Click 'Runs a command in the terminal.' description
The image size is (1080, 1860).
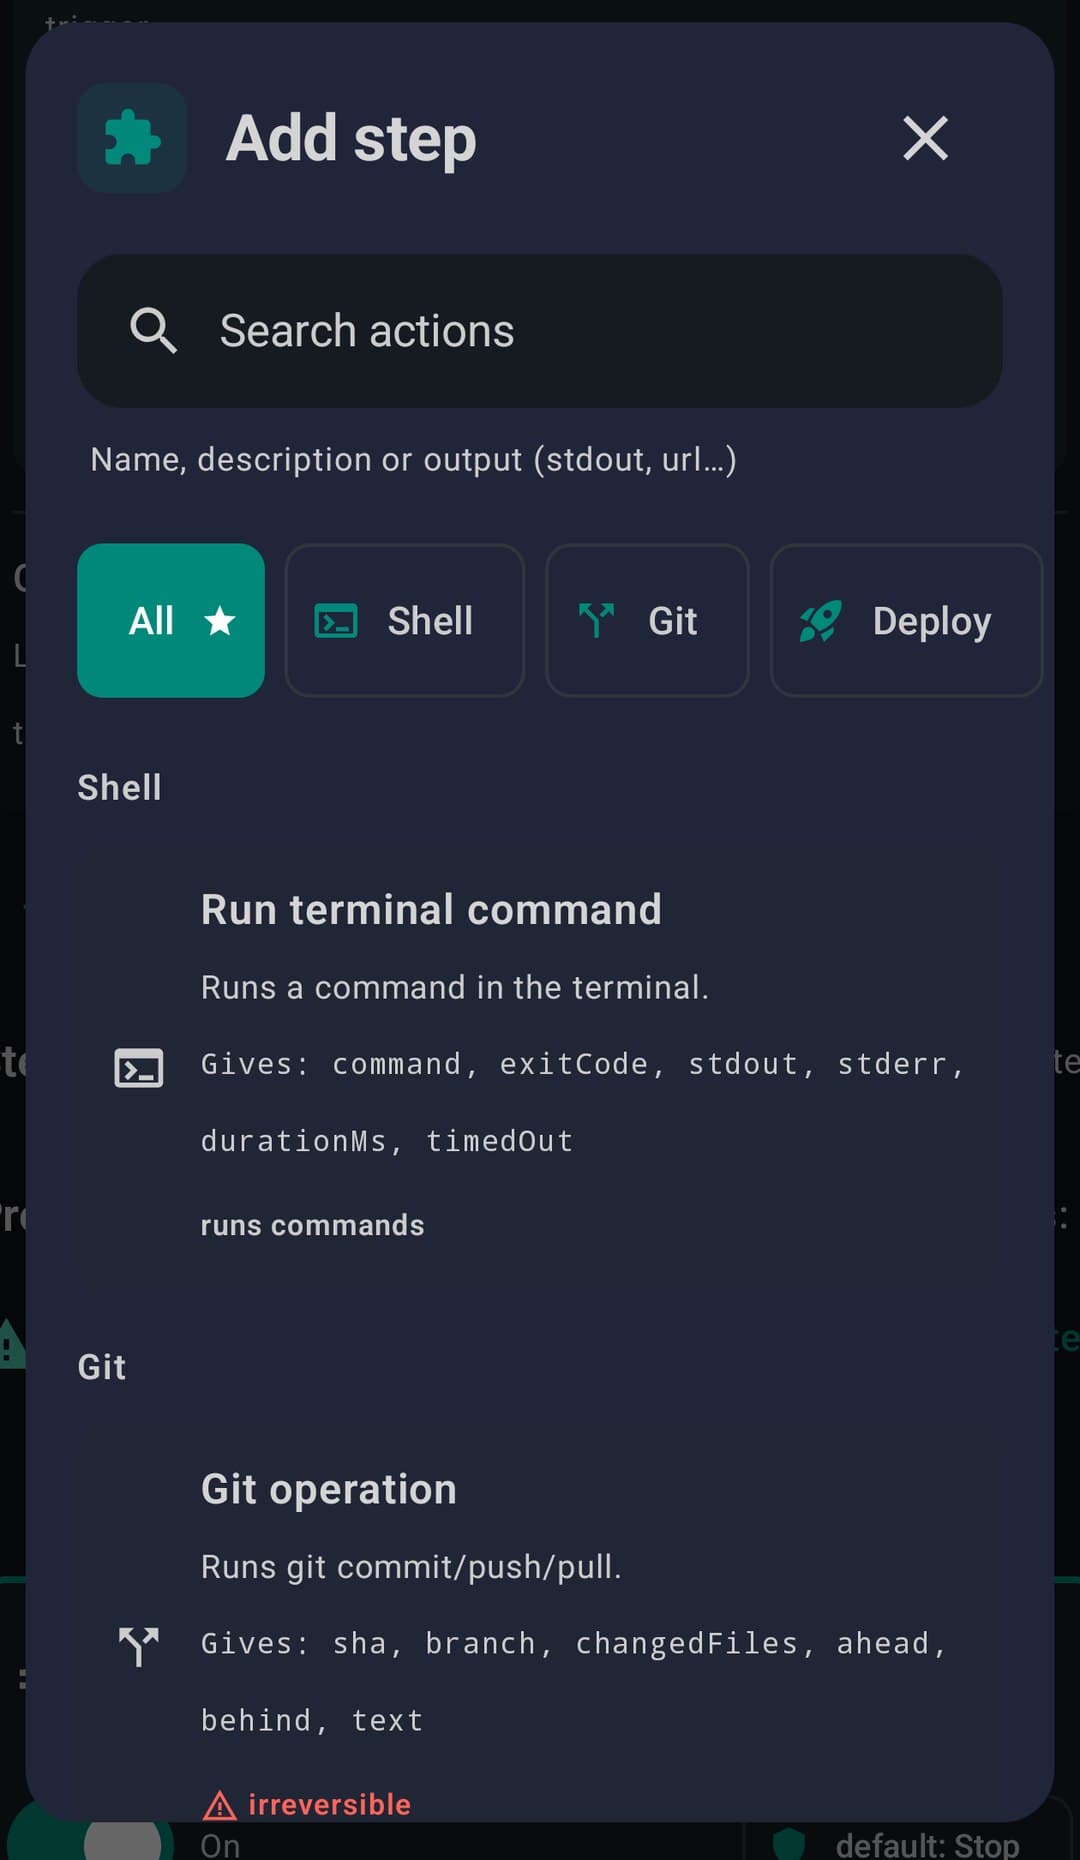[x=454, y=987]
